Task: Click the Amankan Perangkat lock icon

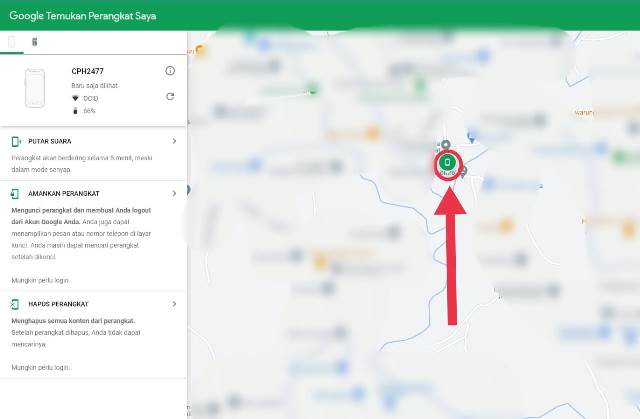Action: click(15, 193)
